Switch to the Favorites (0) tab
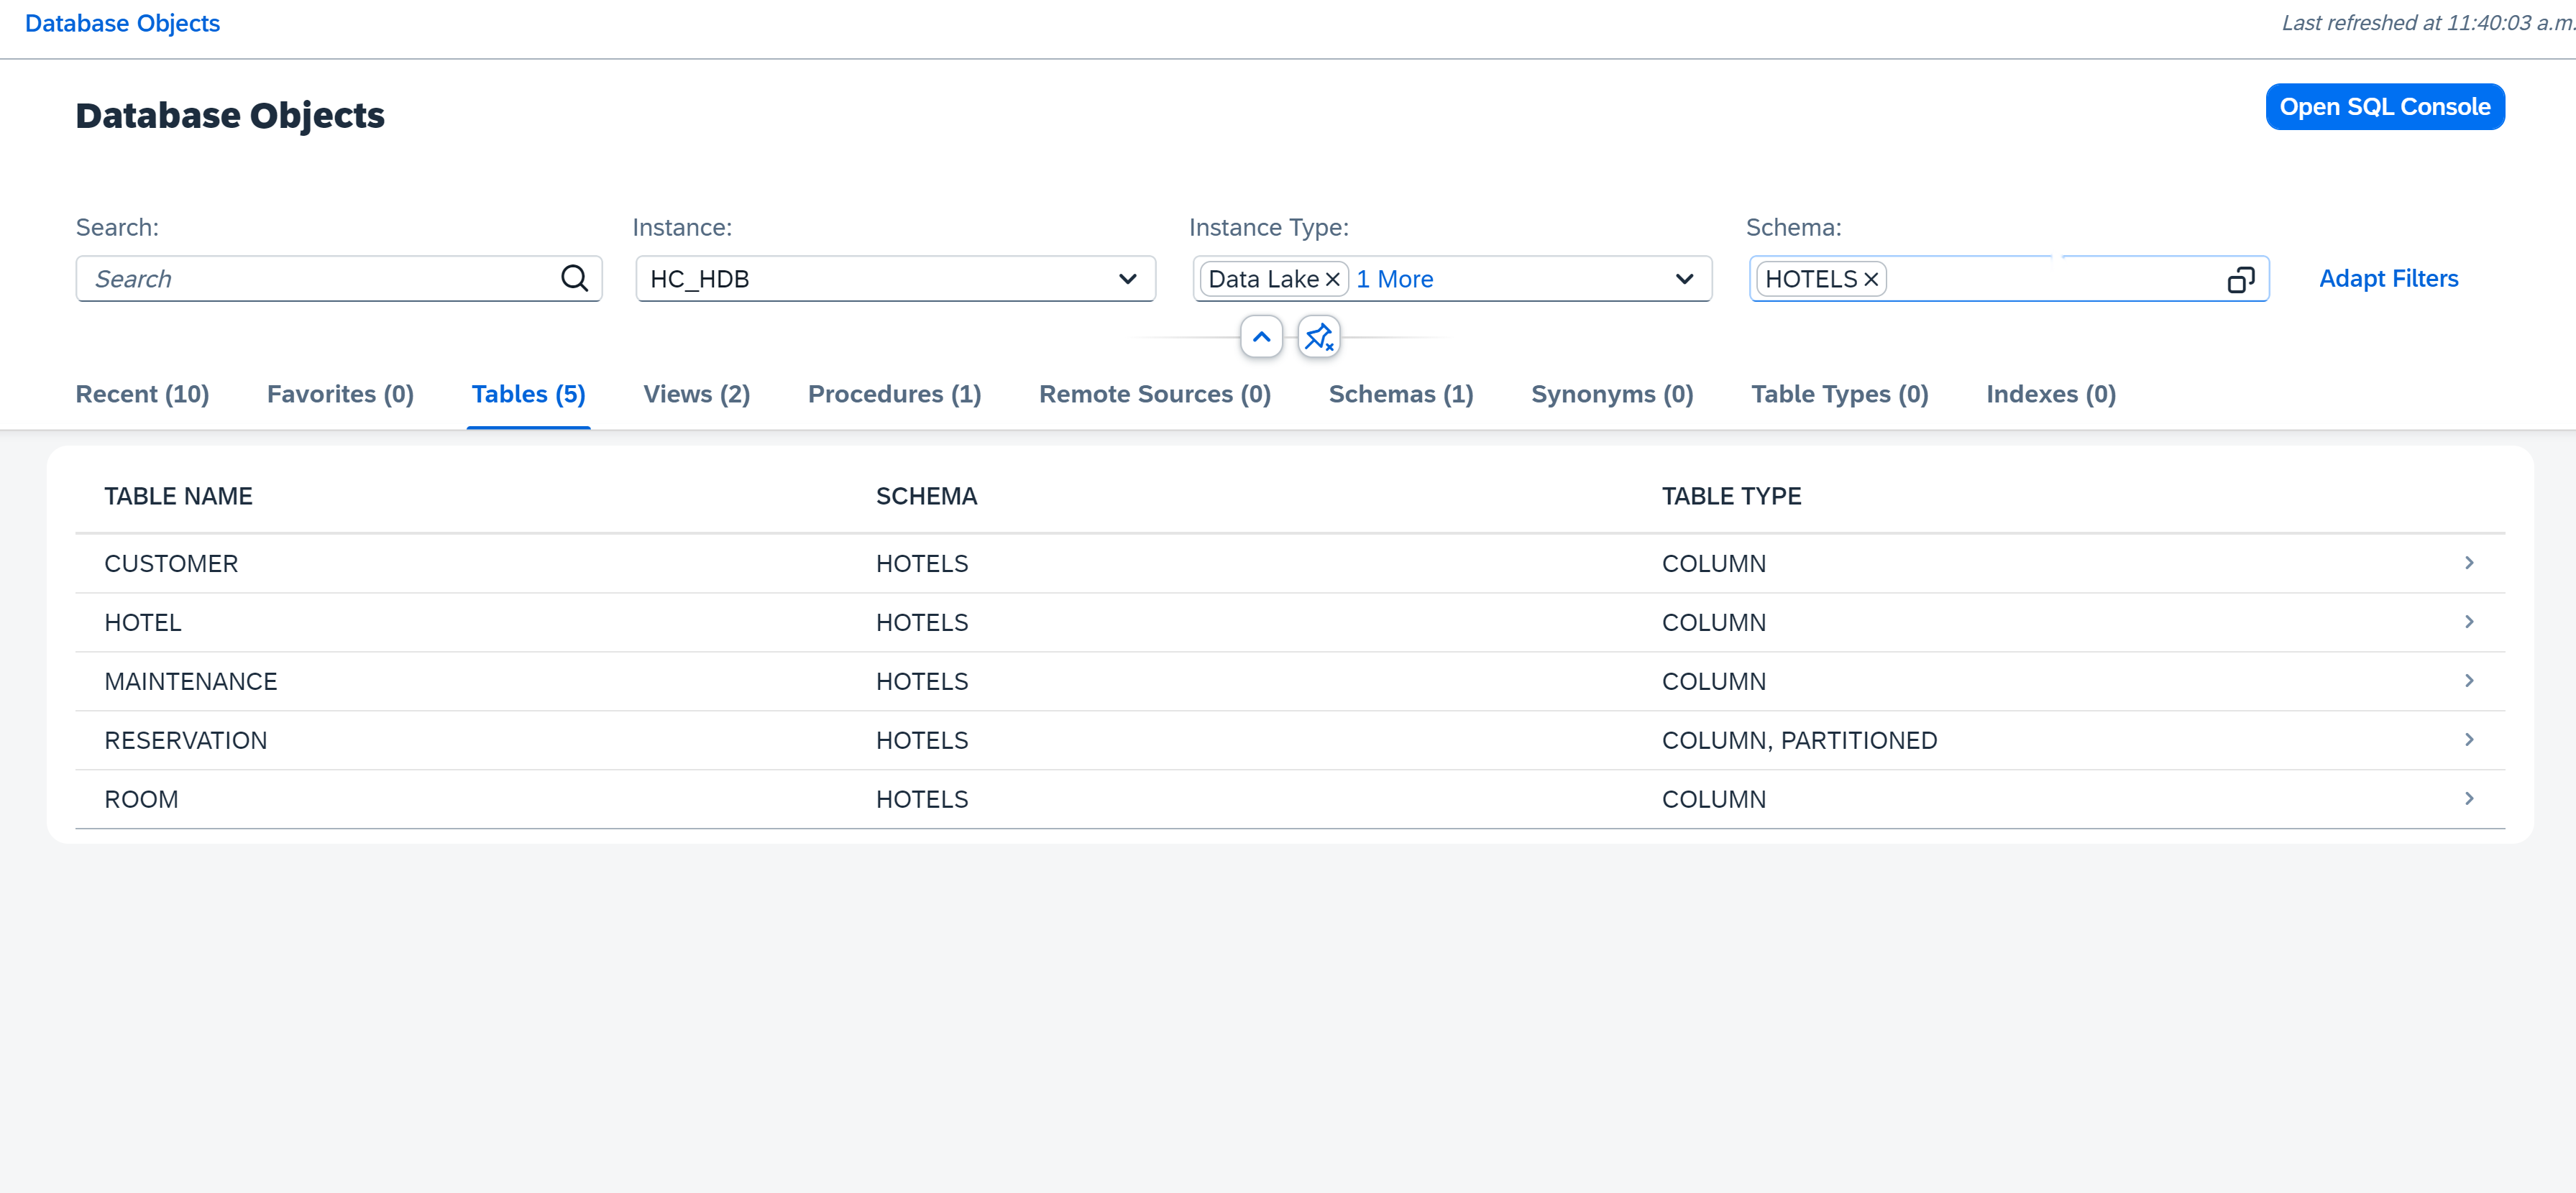The width and height of the screenshot is (2576, 1193). 340,394
